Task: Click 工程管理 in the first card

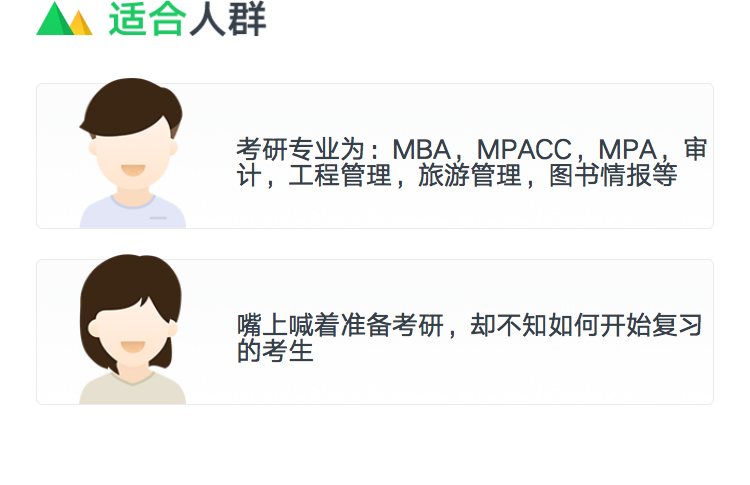Action: [340, 175]
